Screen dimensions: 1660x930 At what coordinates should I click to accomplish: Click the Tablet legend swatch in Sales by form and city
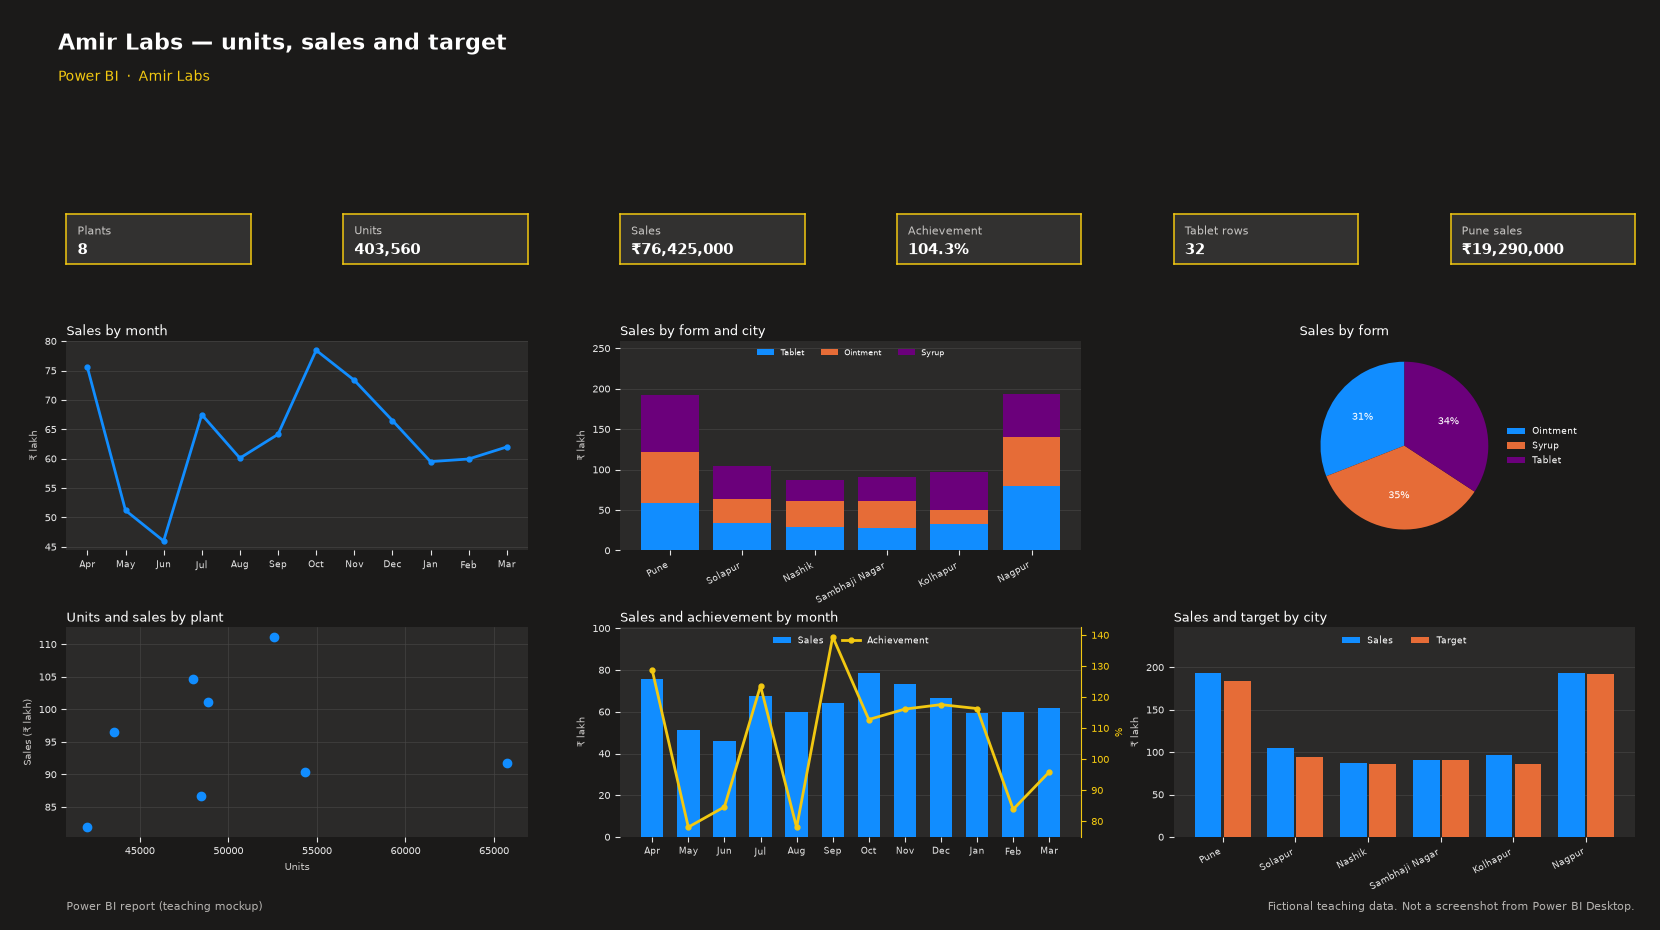pos(766,353)
